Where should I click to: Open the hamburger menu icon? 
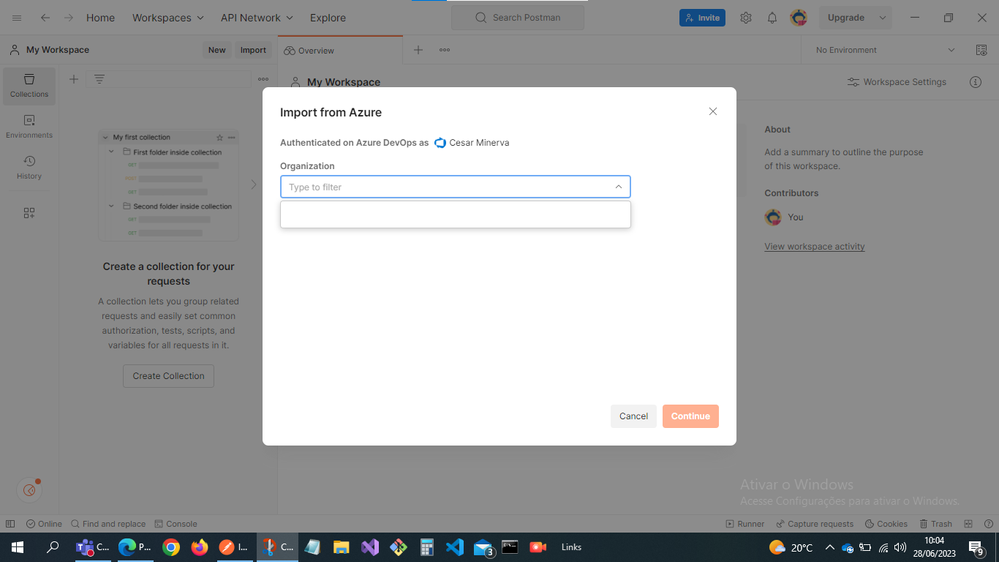tap(17, 18)
